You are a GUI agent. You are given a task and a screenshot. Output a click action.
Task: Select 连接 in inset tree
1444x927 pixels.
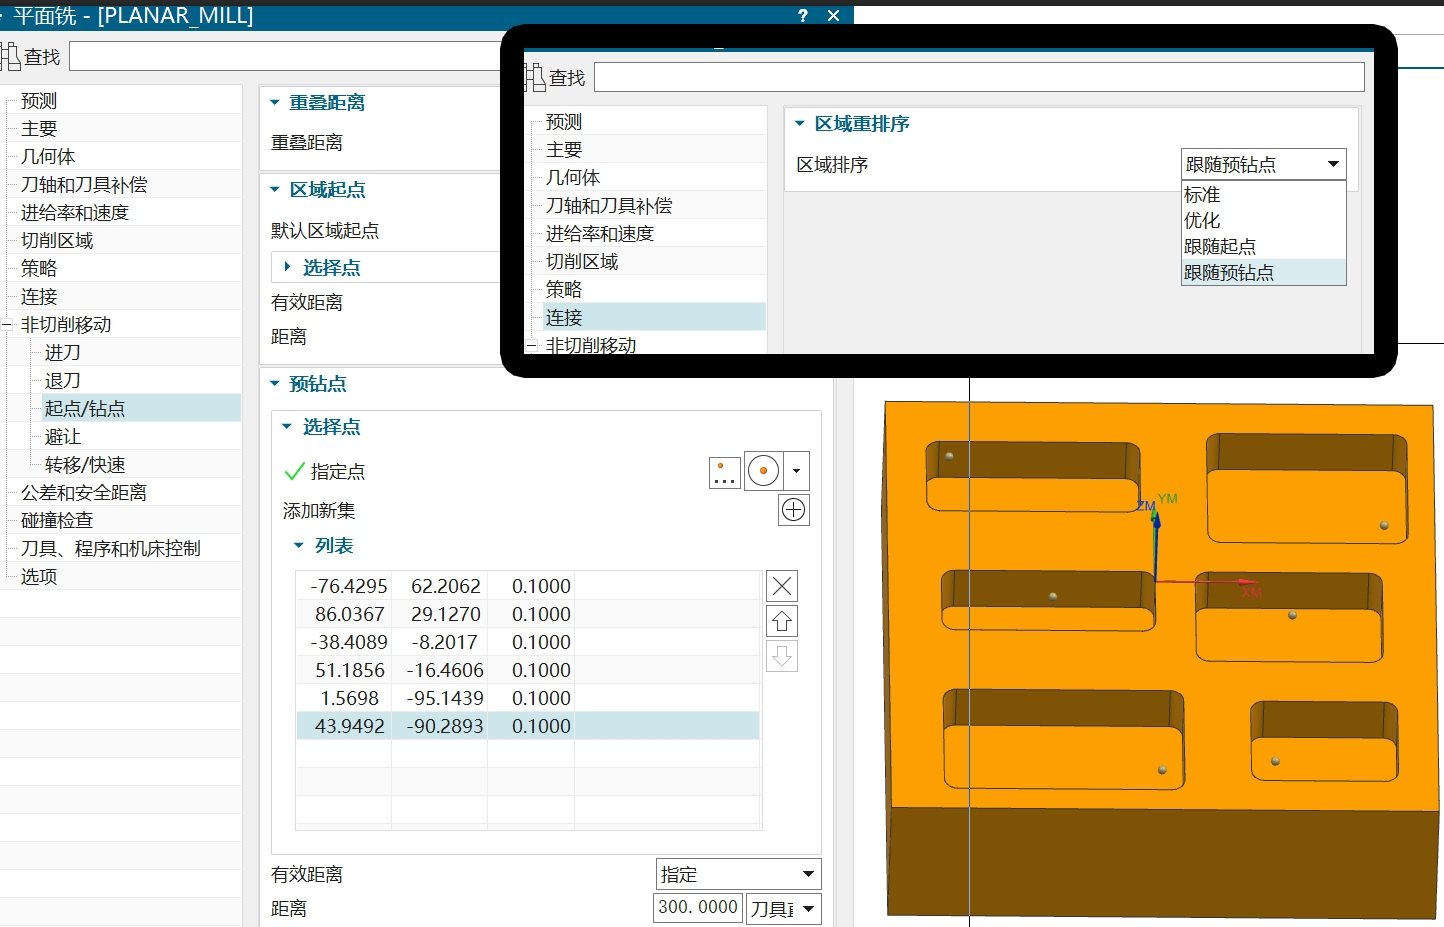click(x=564, y=318)
